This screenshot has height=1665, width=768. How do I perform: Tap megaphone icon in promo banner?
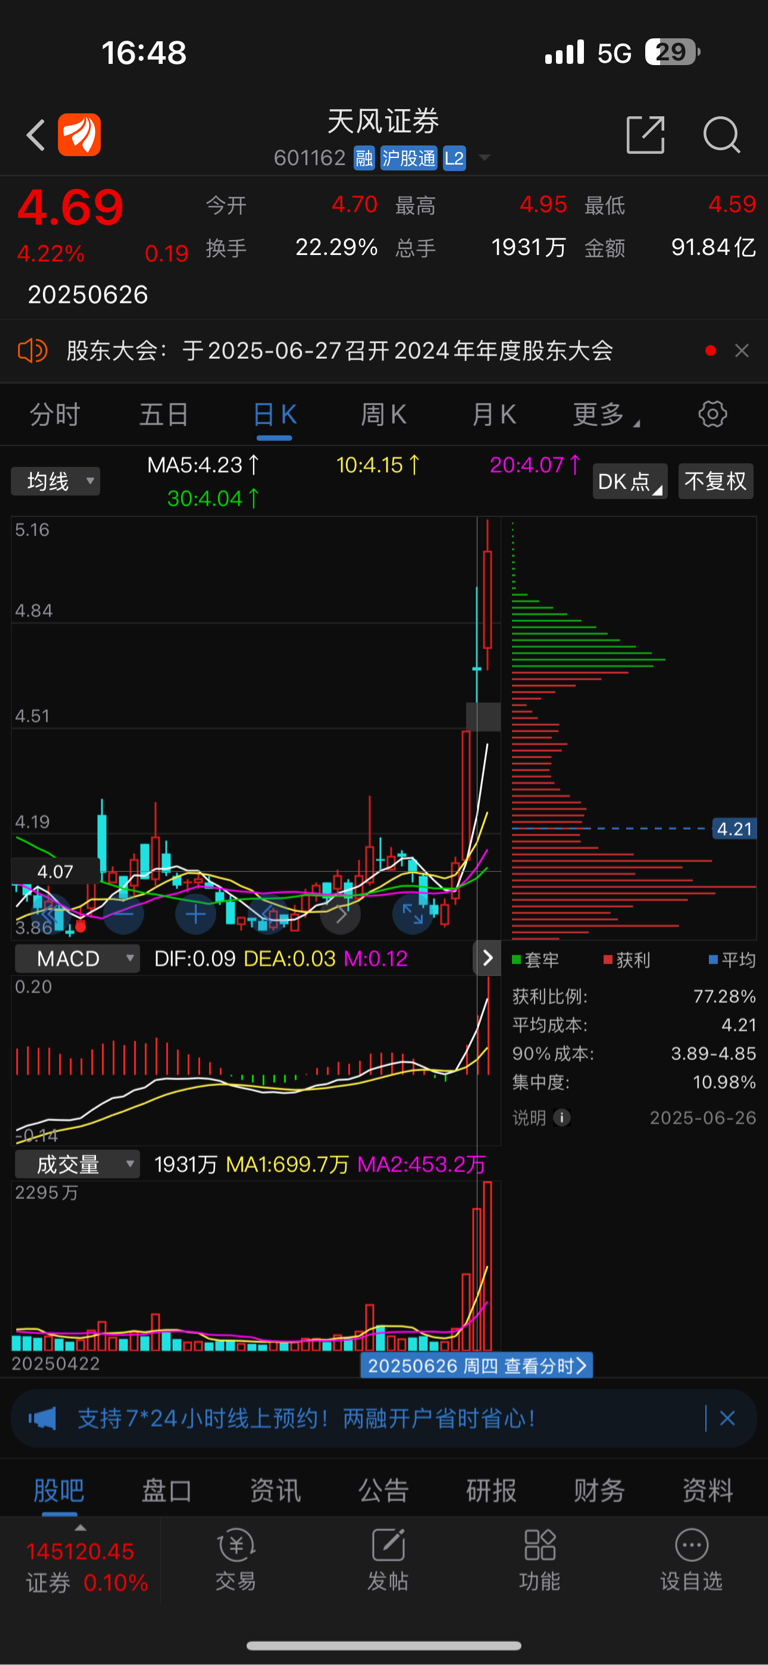(x=42, y=1418)
